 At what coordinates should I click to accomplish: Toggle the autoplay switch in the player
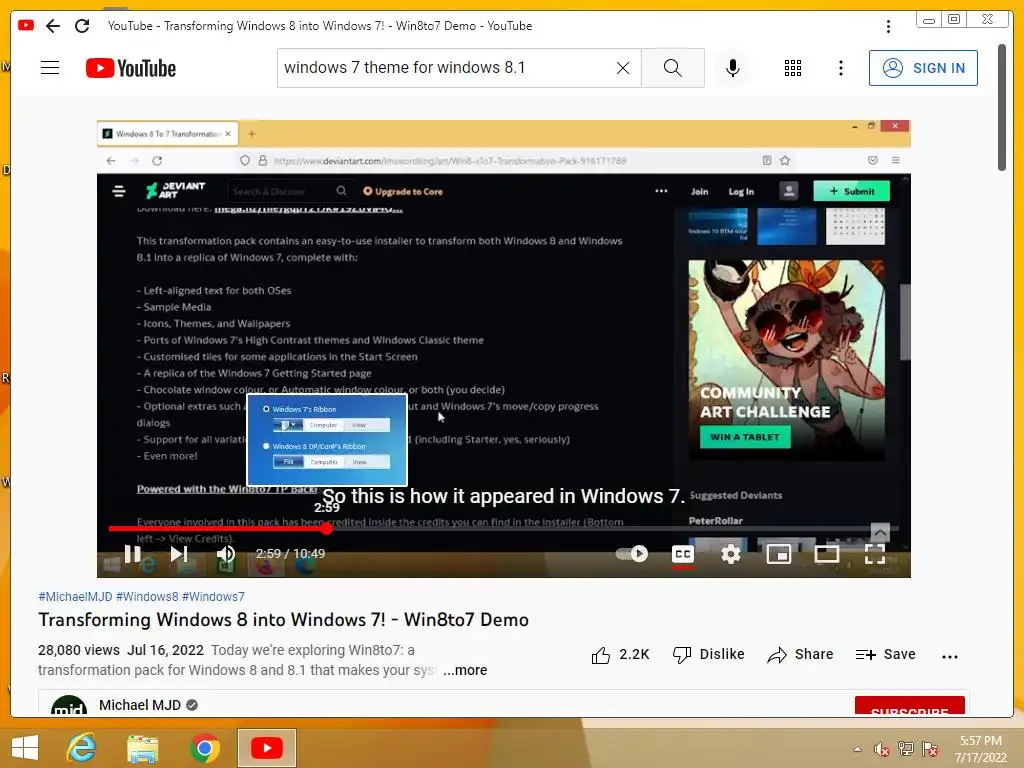[x=632, y=554]
